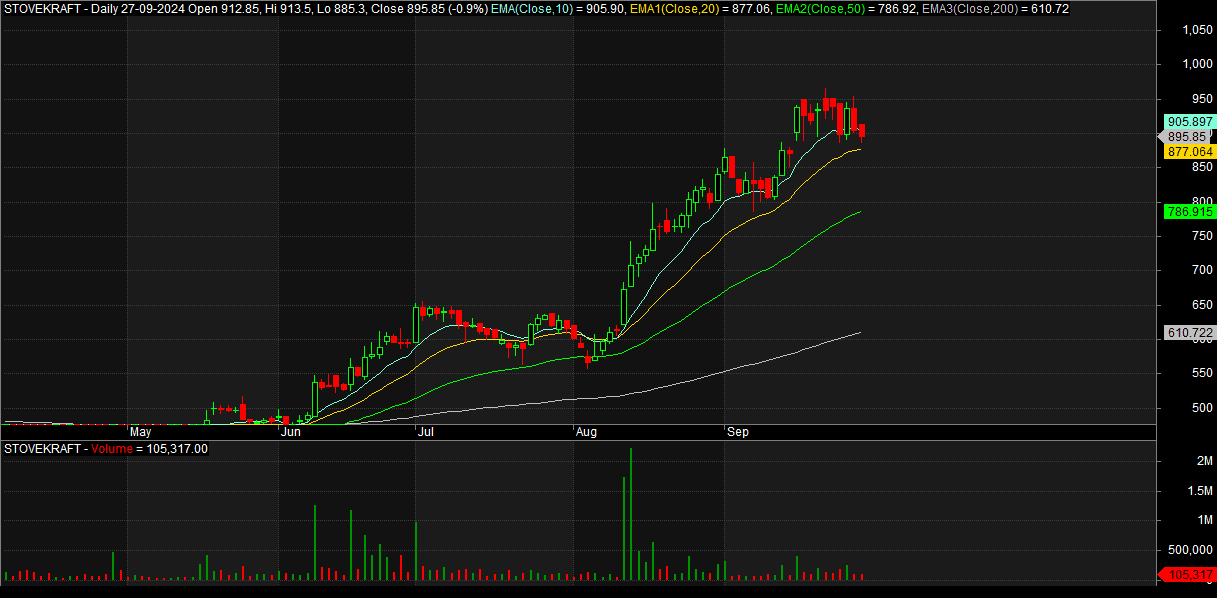This screenshot has height=598, width=1218.
Task: Click the 1,000 price axis label
Action: (1197, 65)
